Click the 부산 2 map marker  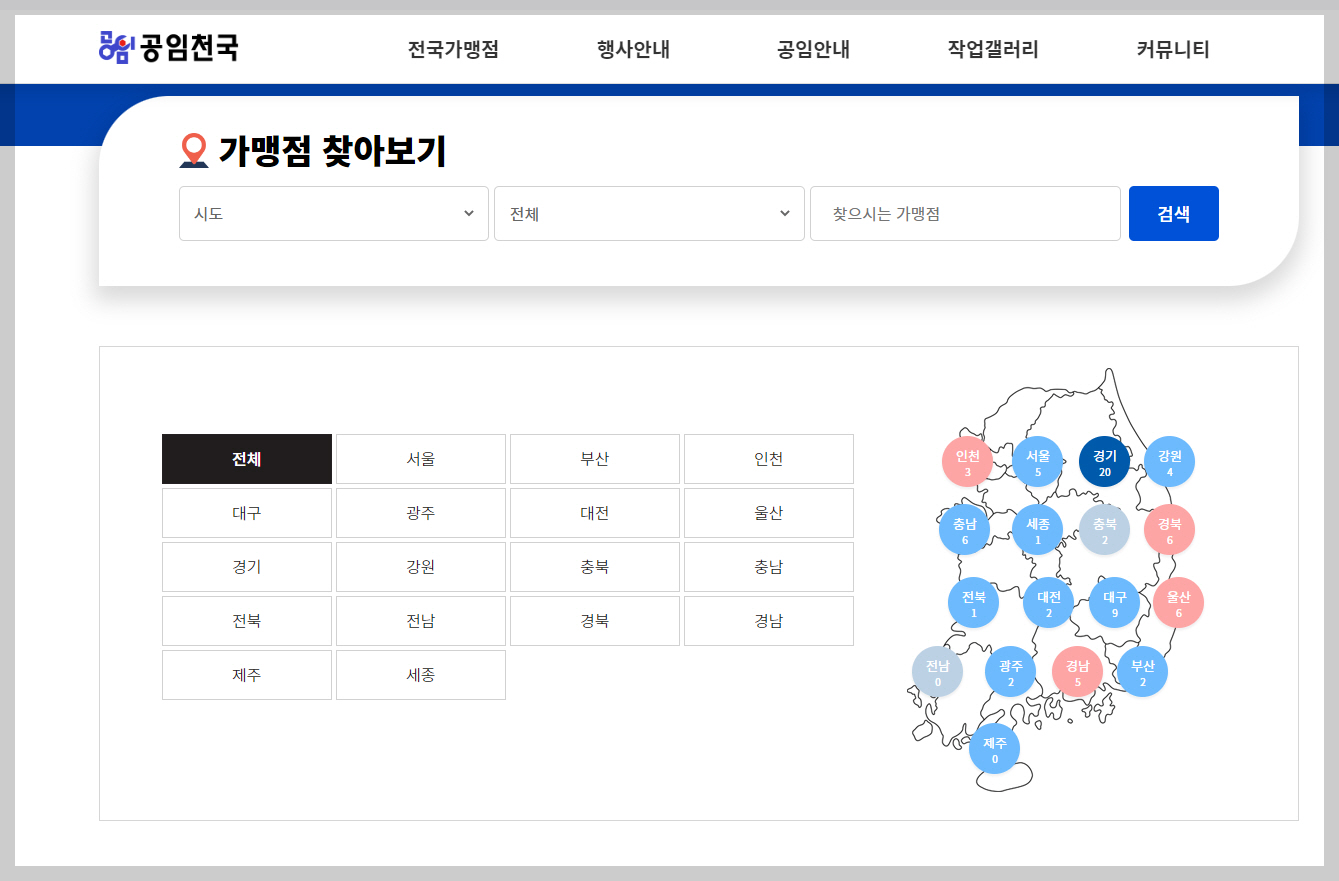pyautogui.click(x=1142, y=672)
